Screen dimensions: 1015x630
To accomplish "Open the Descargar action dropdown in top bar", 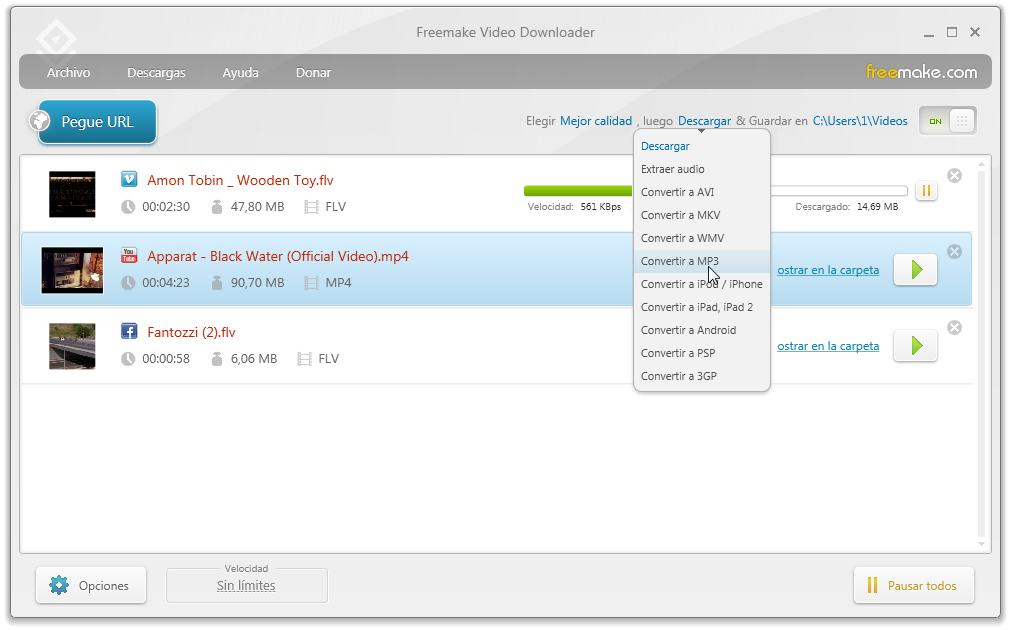I will (x=704, y=121).
